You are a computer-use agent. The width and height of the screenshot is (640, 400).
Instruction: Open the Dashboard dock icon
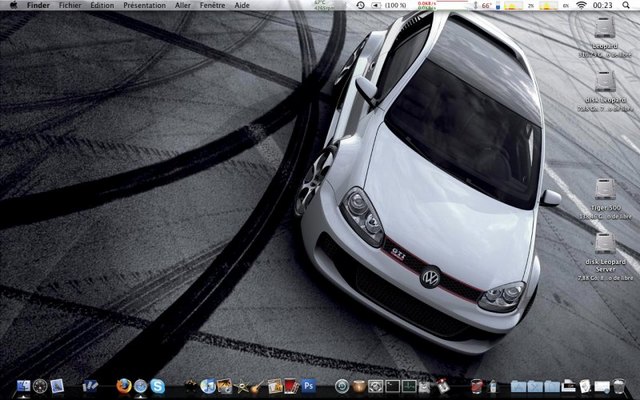click(40, 385)
